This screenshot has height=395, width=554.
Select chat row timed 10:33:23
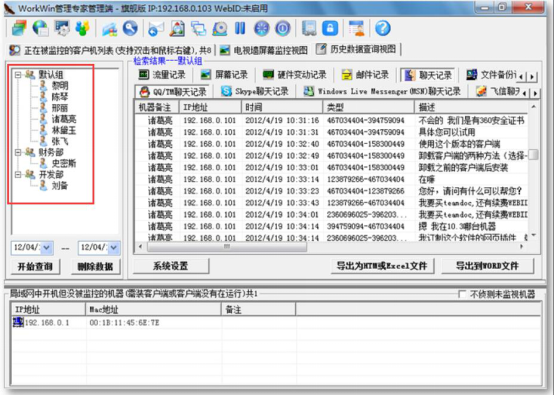(x=331, y=191)
